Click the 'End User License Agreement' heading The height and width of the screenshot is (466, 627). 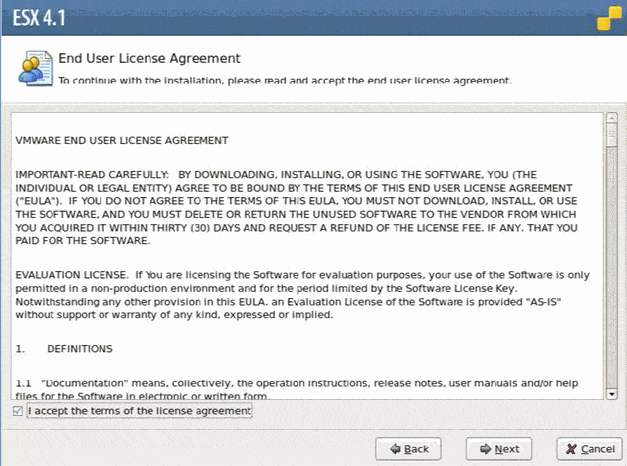[149, 59]
